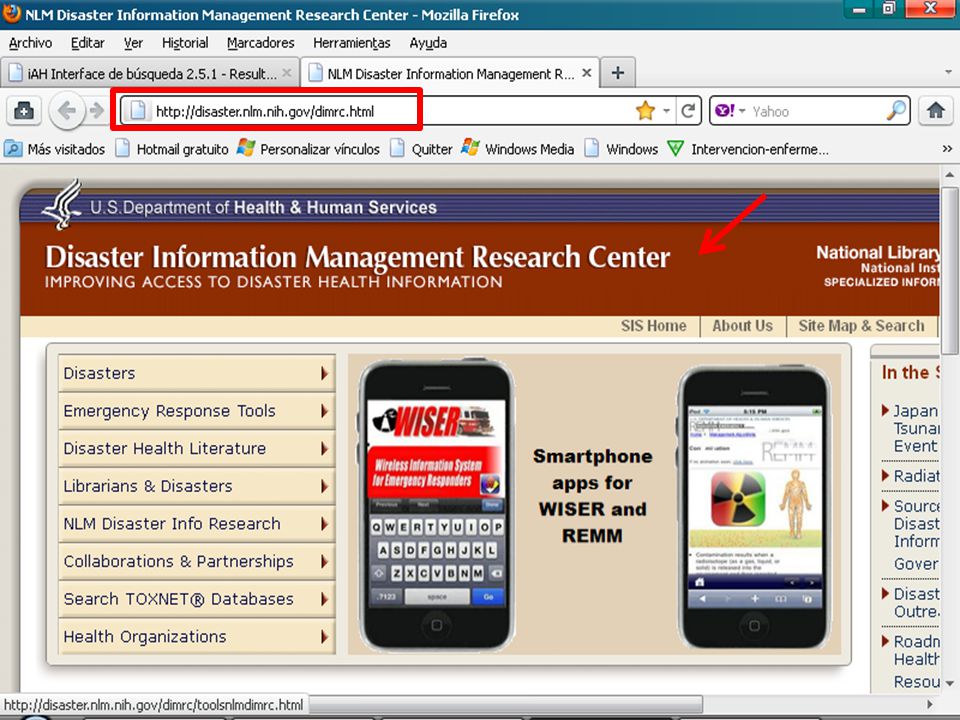Click the National Library heading in banner
960x720 pixels.
877,252
